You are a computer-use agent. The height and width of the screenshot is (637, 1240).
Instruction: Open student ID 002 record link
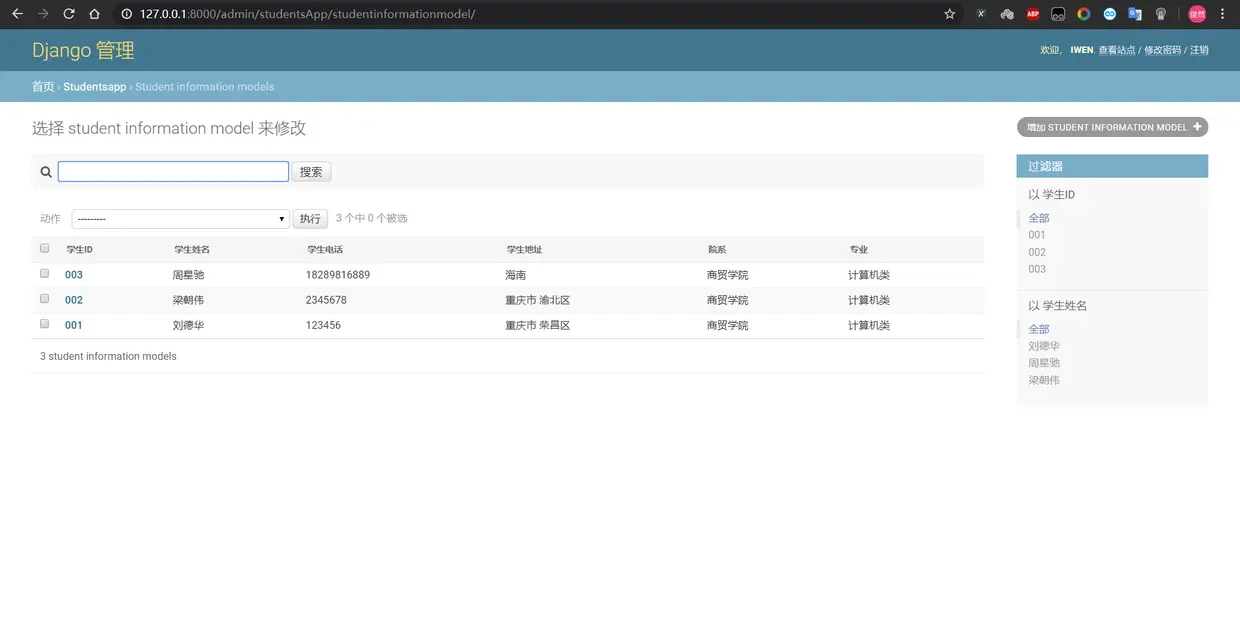74,300
